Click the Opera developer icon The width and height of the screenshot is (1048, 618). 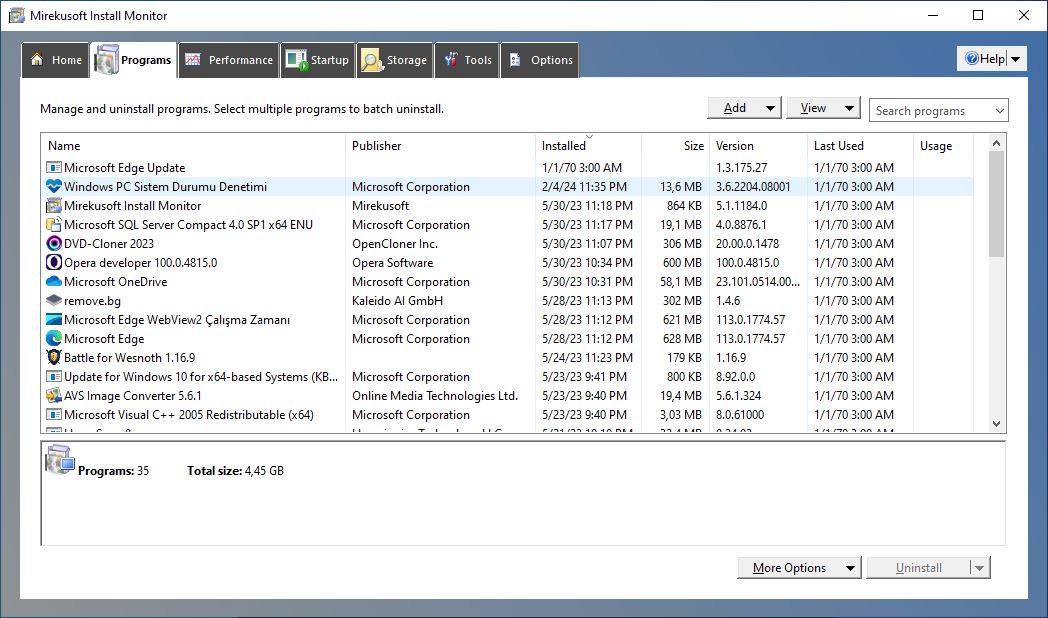(53, 263)
